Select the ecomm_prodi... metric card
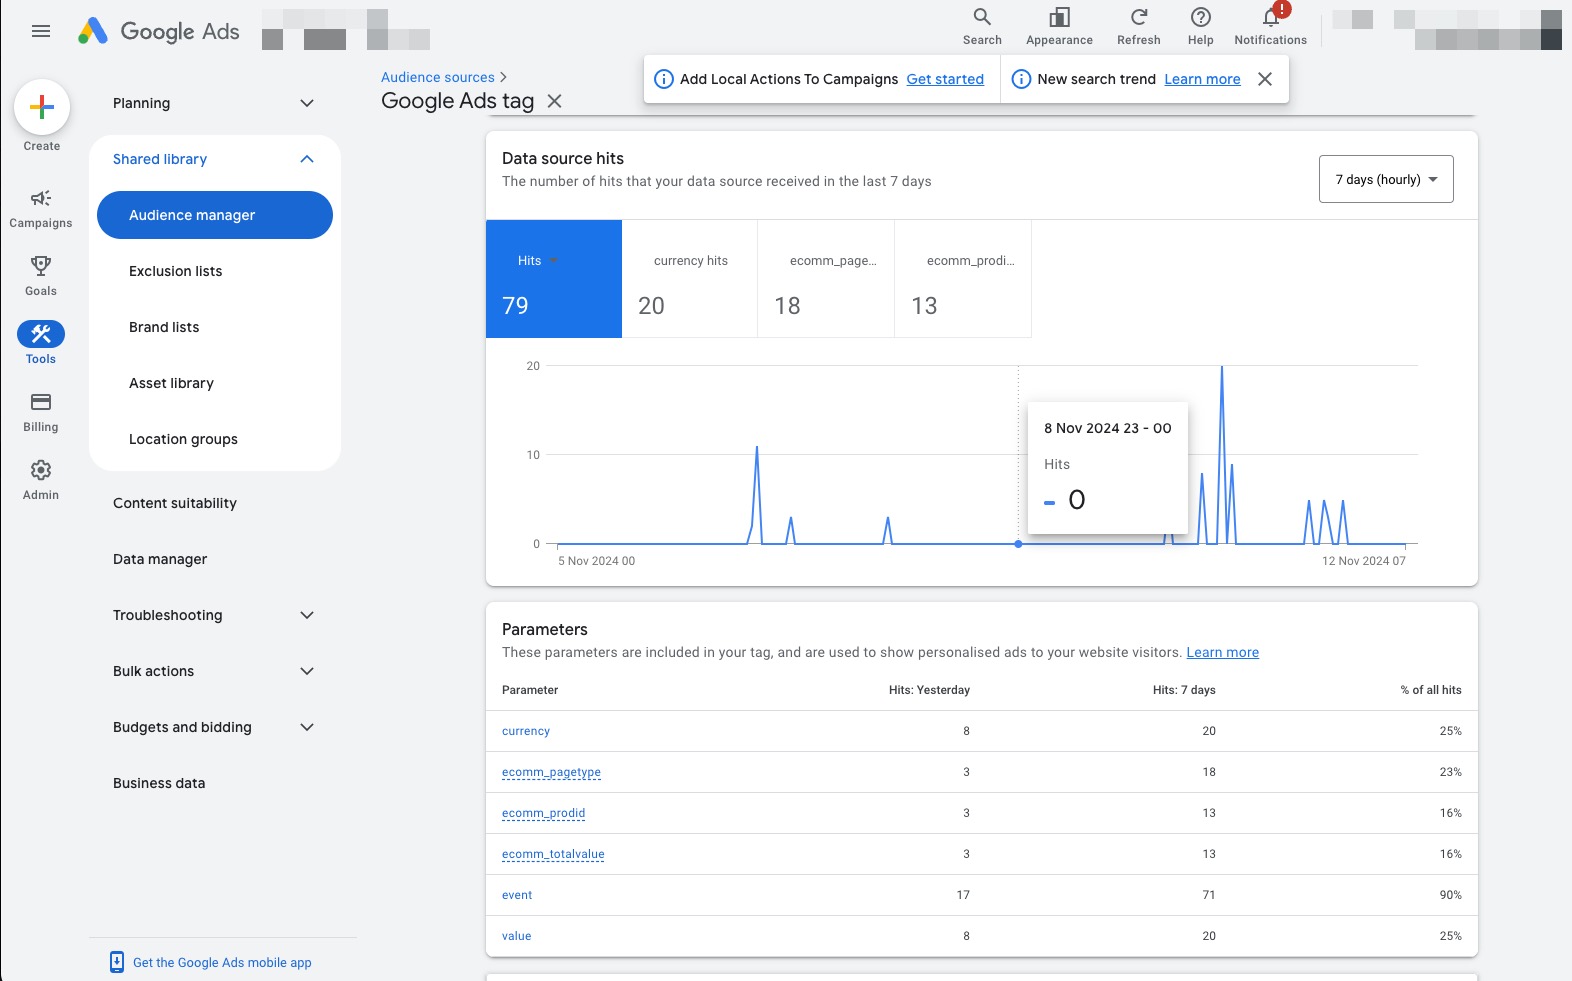Screen dimensions: 1572x981 coord(963,279)
